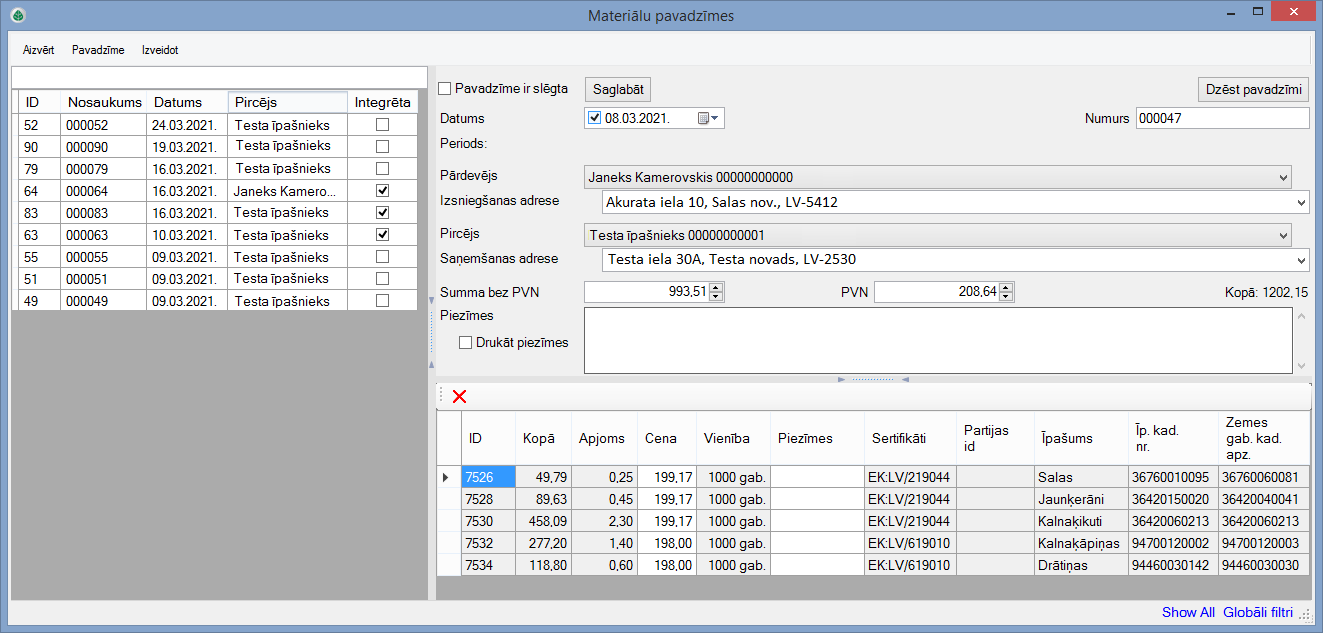Open the Aizvērt menu
Viewport: 1323px width, 633px height.
click(x=38, y=50)
